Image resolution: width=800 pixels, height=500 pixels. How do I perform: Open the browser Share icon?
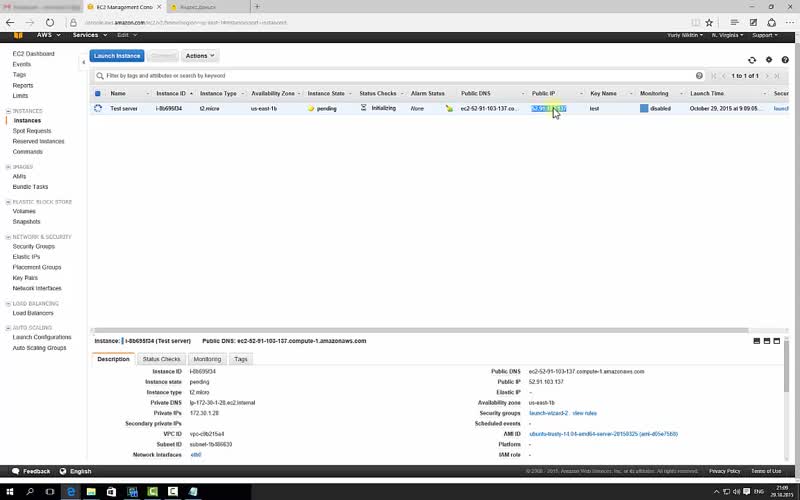(771, 22)
